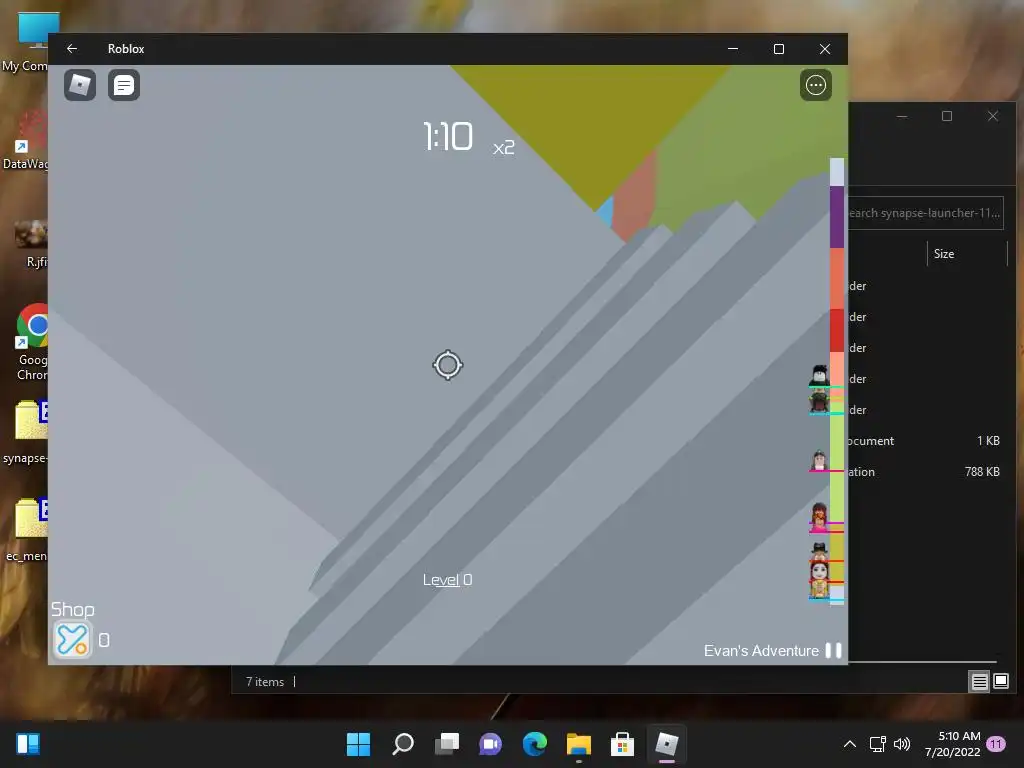Select the 1 KB document row in Explorer

(x=925, y=441)
